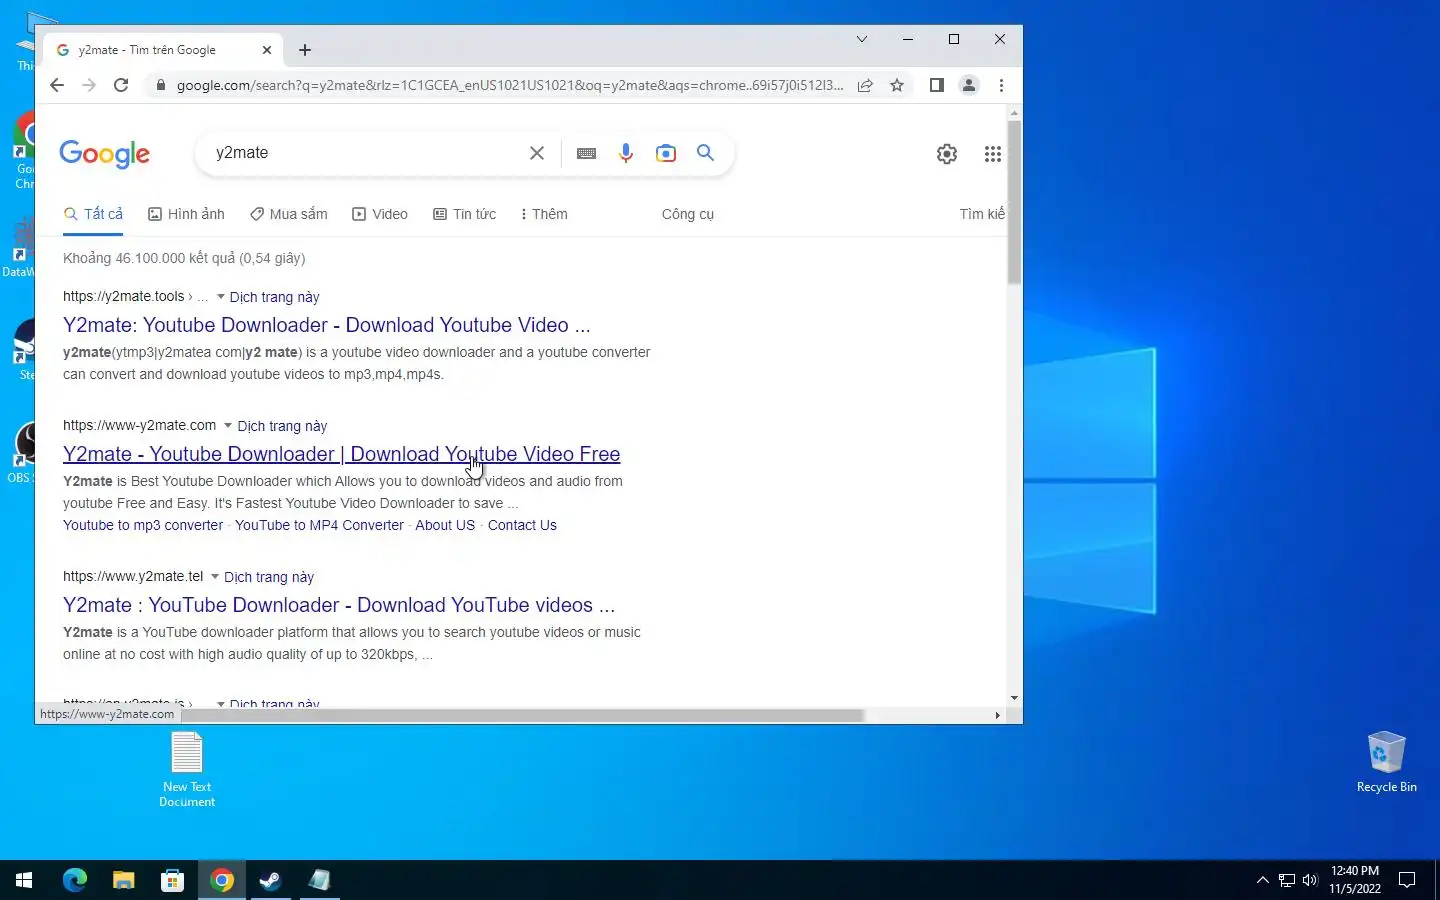Show hidden system tray icons

pos(1262,880)
